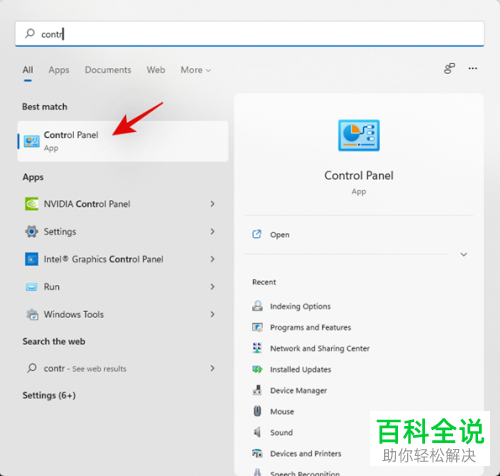
Task: Expand more actions chevron in preview pane
Action: point(464,255)
